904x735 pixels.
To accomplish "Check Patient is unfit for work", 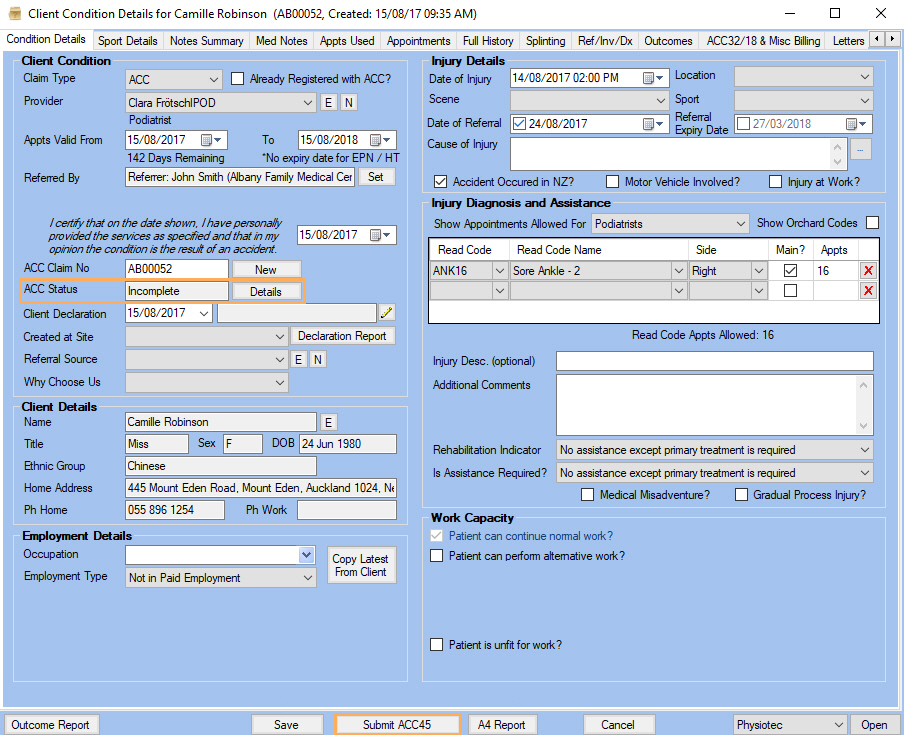I will tap(437, 645).
